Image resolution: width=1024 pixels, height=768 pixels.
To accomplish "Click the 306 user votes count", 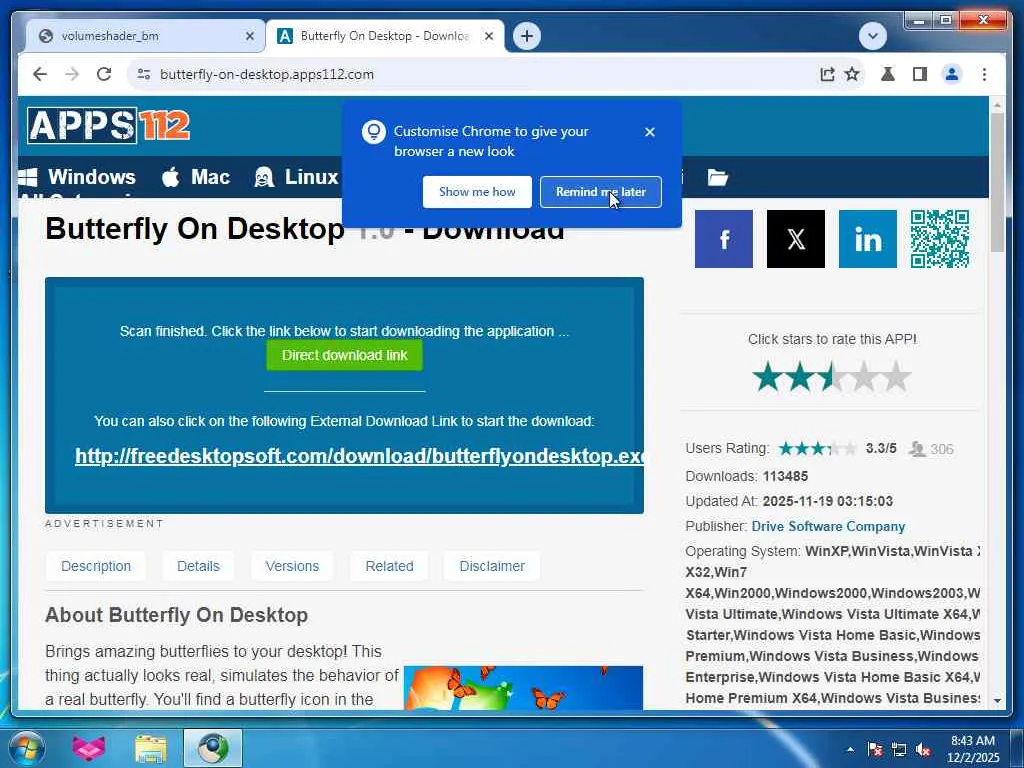I will tap(942, 449).
